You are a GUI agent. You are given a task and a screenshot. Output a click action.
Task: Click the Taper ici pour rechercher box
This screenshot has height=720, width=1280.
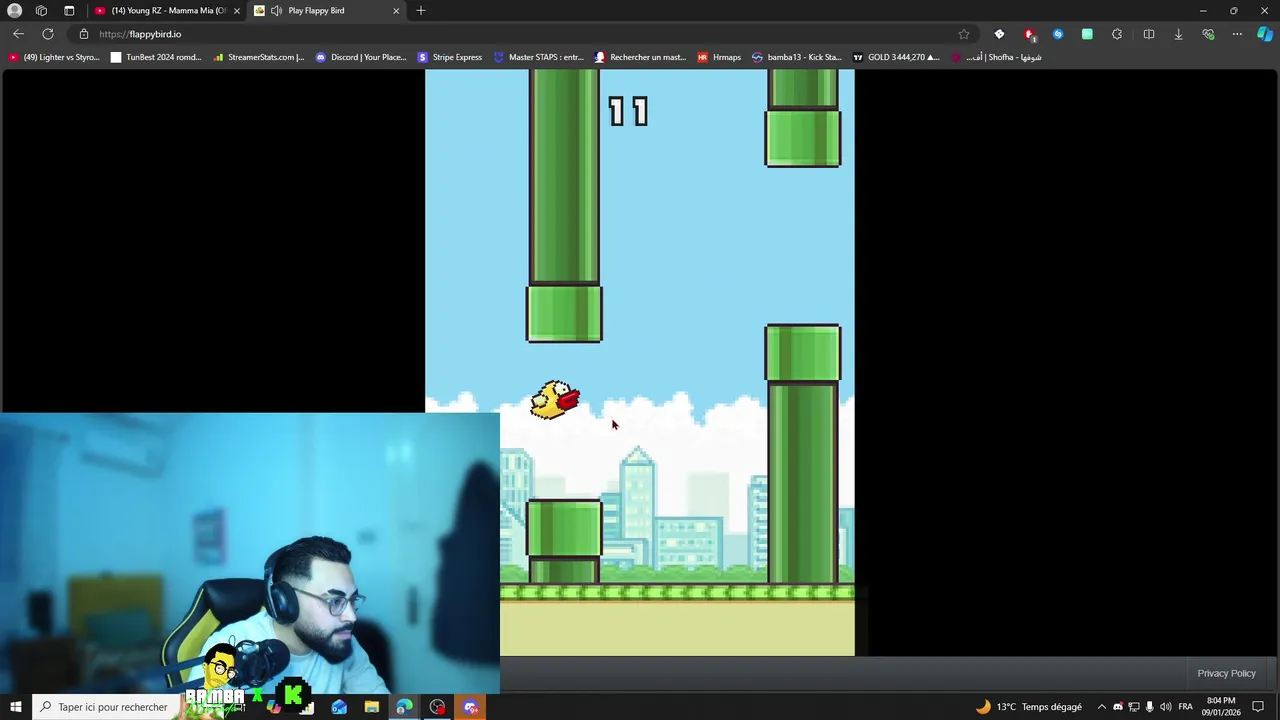(x=106, y=707)
